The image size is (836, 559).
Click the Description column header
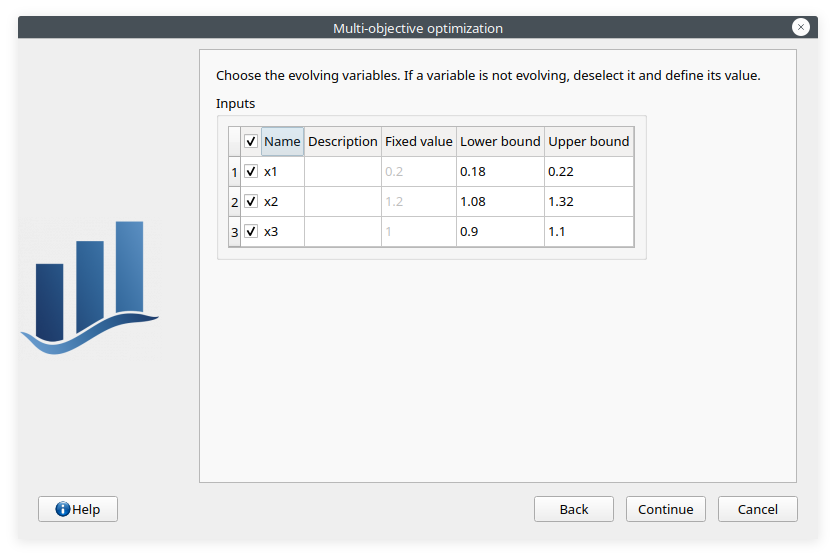(x=342, y=142)
